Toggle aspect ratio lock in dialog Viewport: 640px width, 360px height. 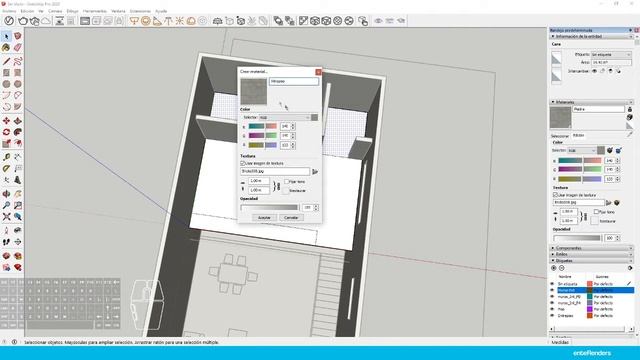click(x=278, y=186)
